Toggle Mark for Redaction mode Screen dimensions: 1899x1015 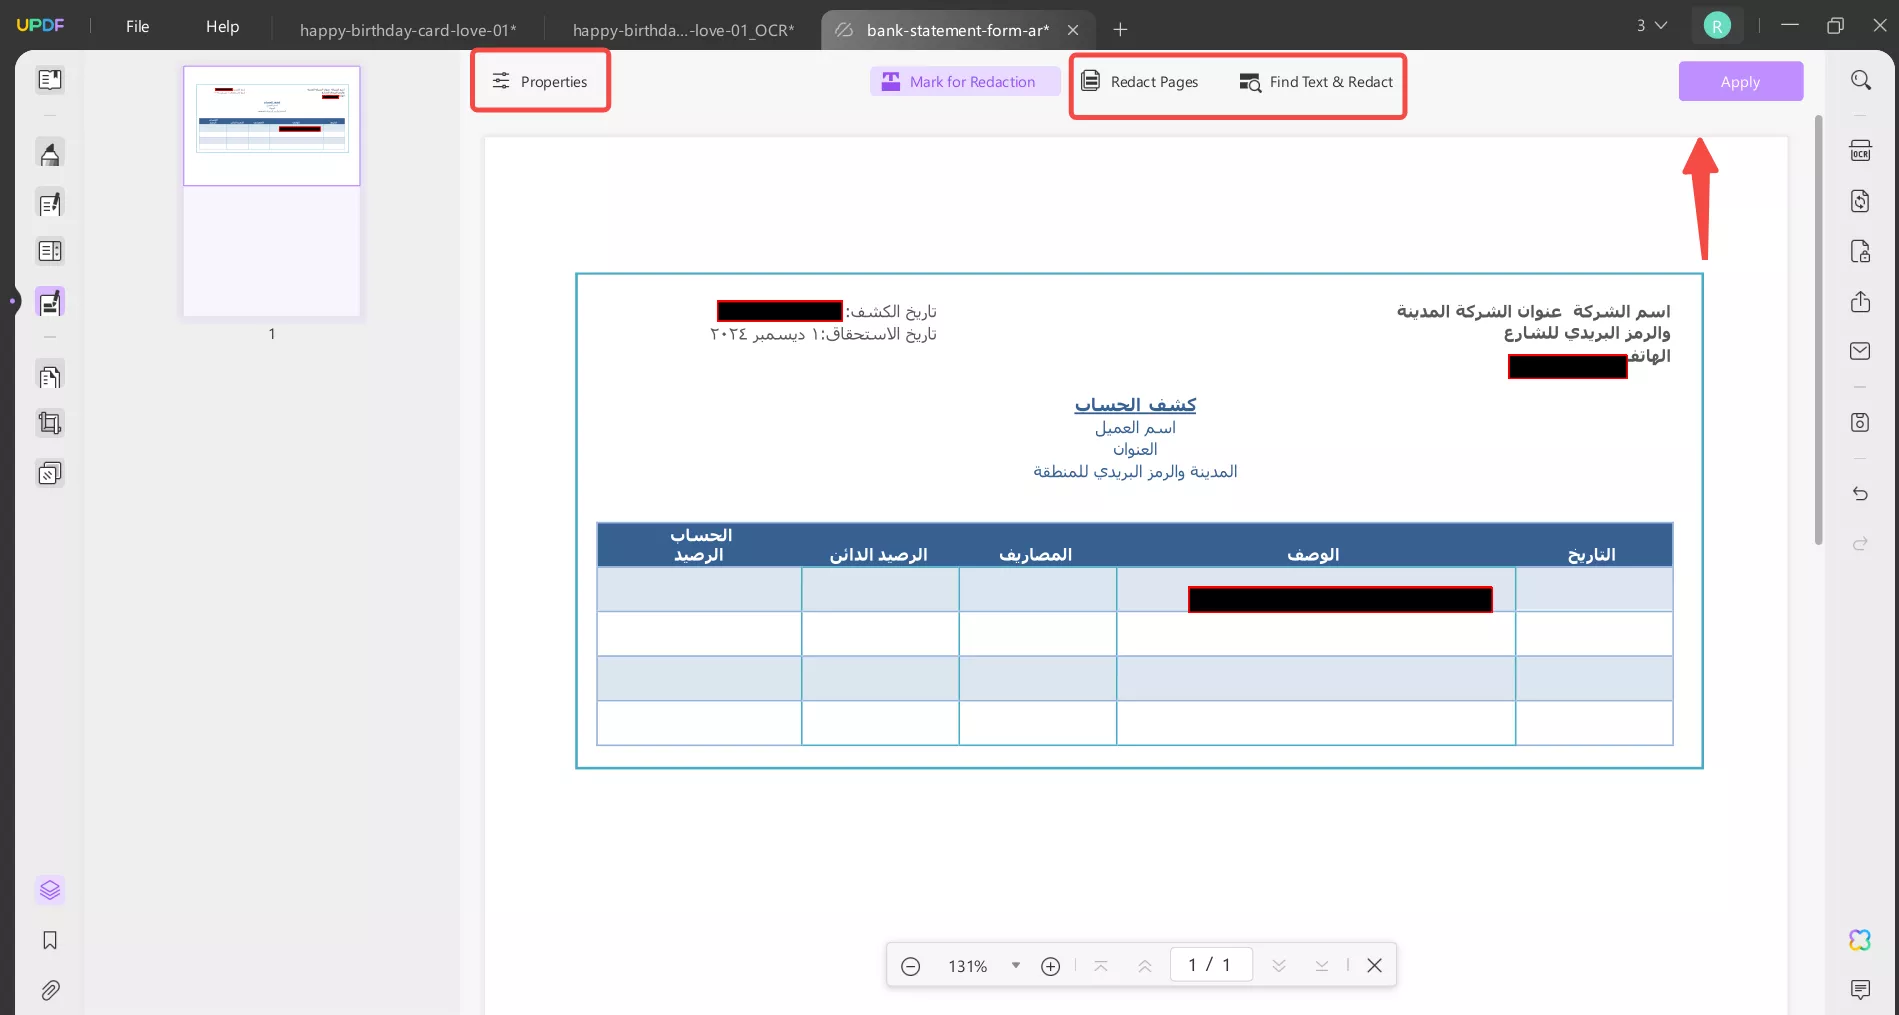pos(963,81)
